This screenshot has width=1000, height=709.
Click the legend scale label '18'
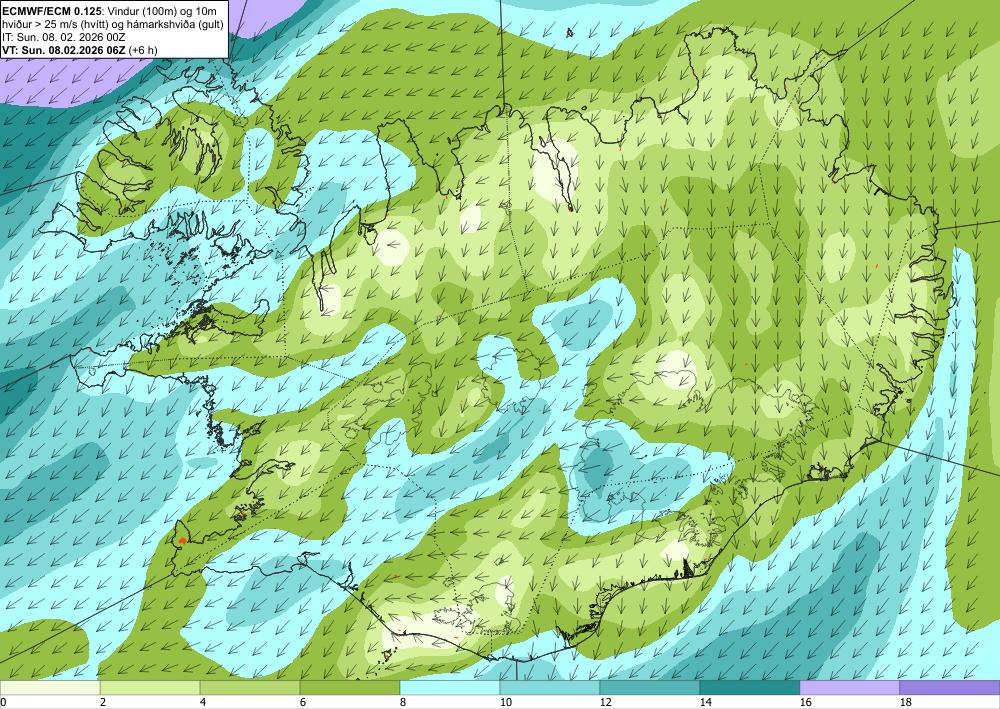pos(905,703)
